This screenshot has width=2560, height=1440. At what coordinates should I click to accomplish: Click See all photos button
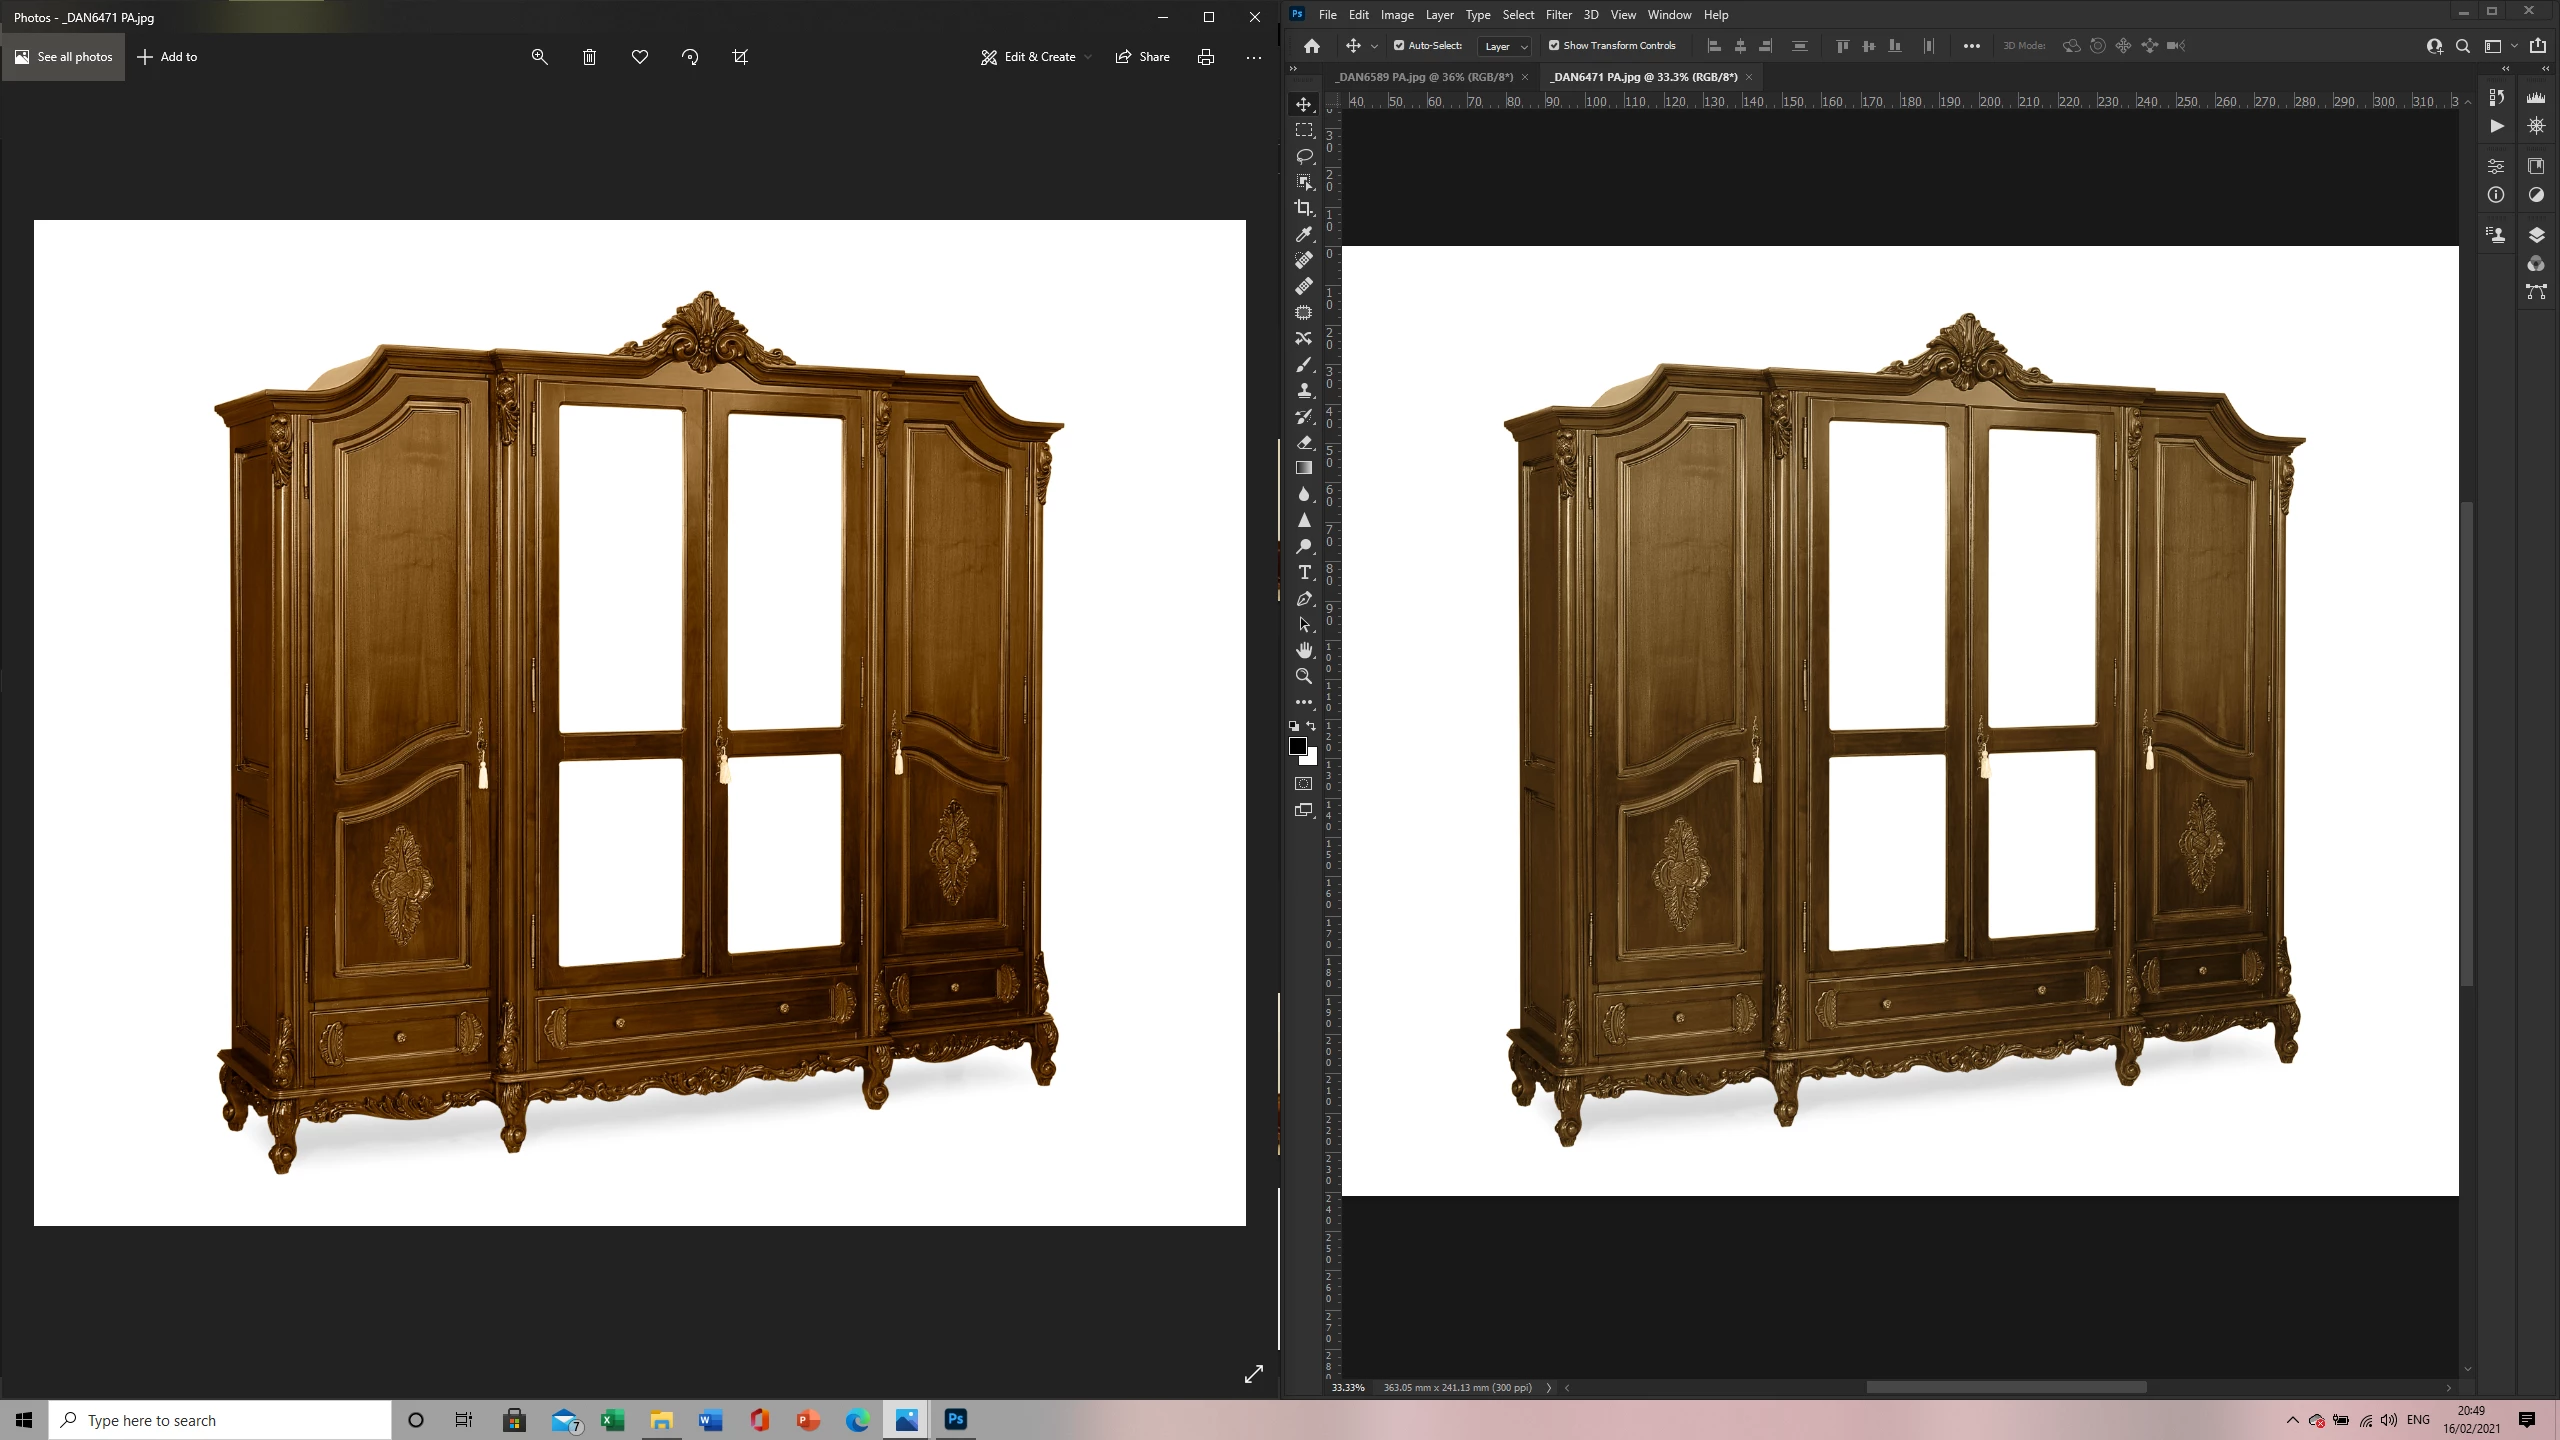63,57
